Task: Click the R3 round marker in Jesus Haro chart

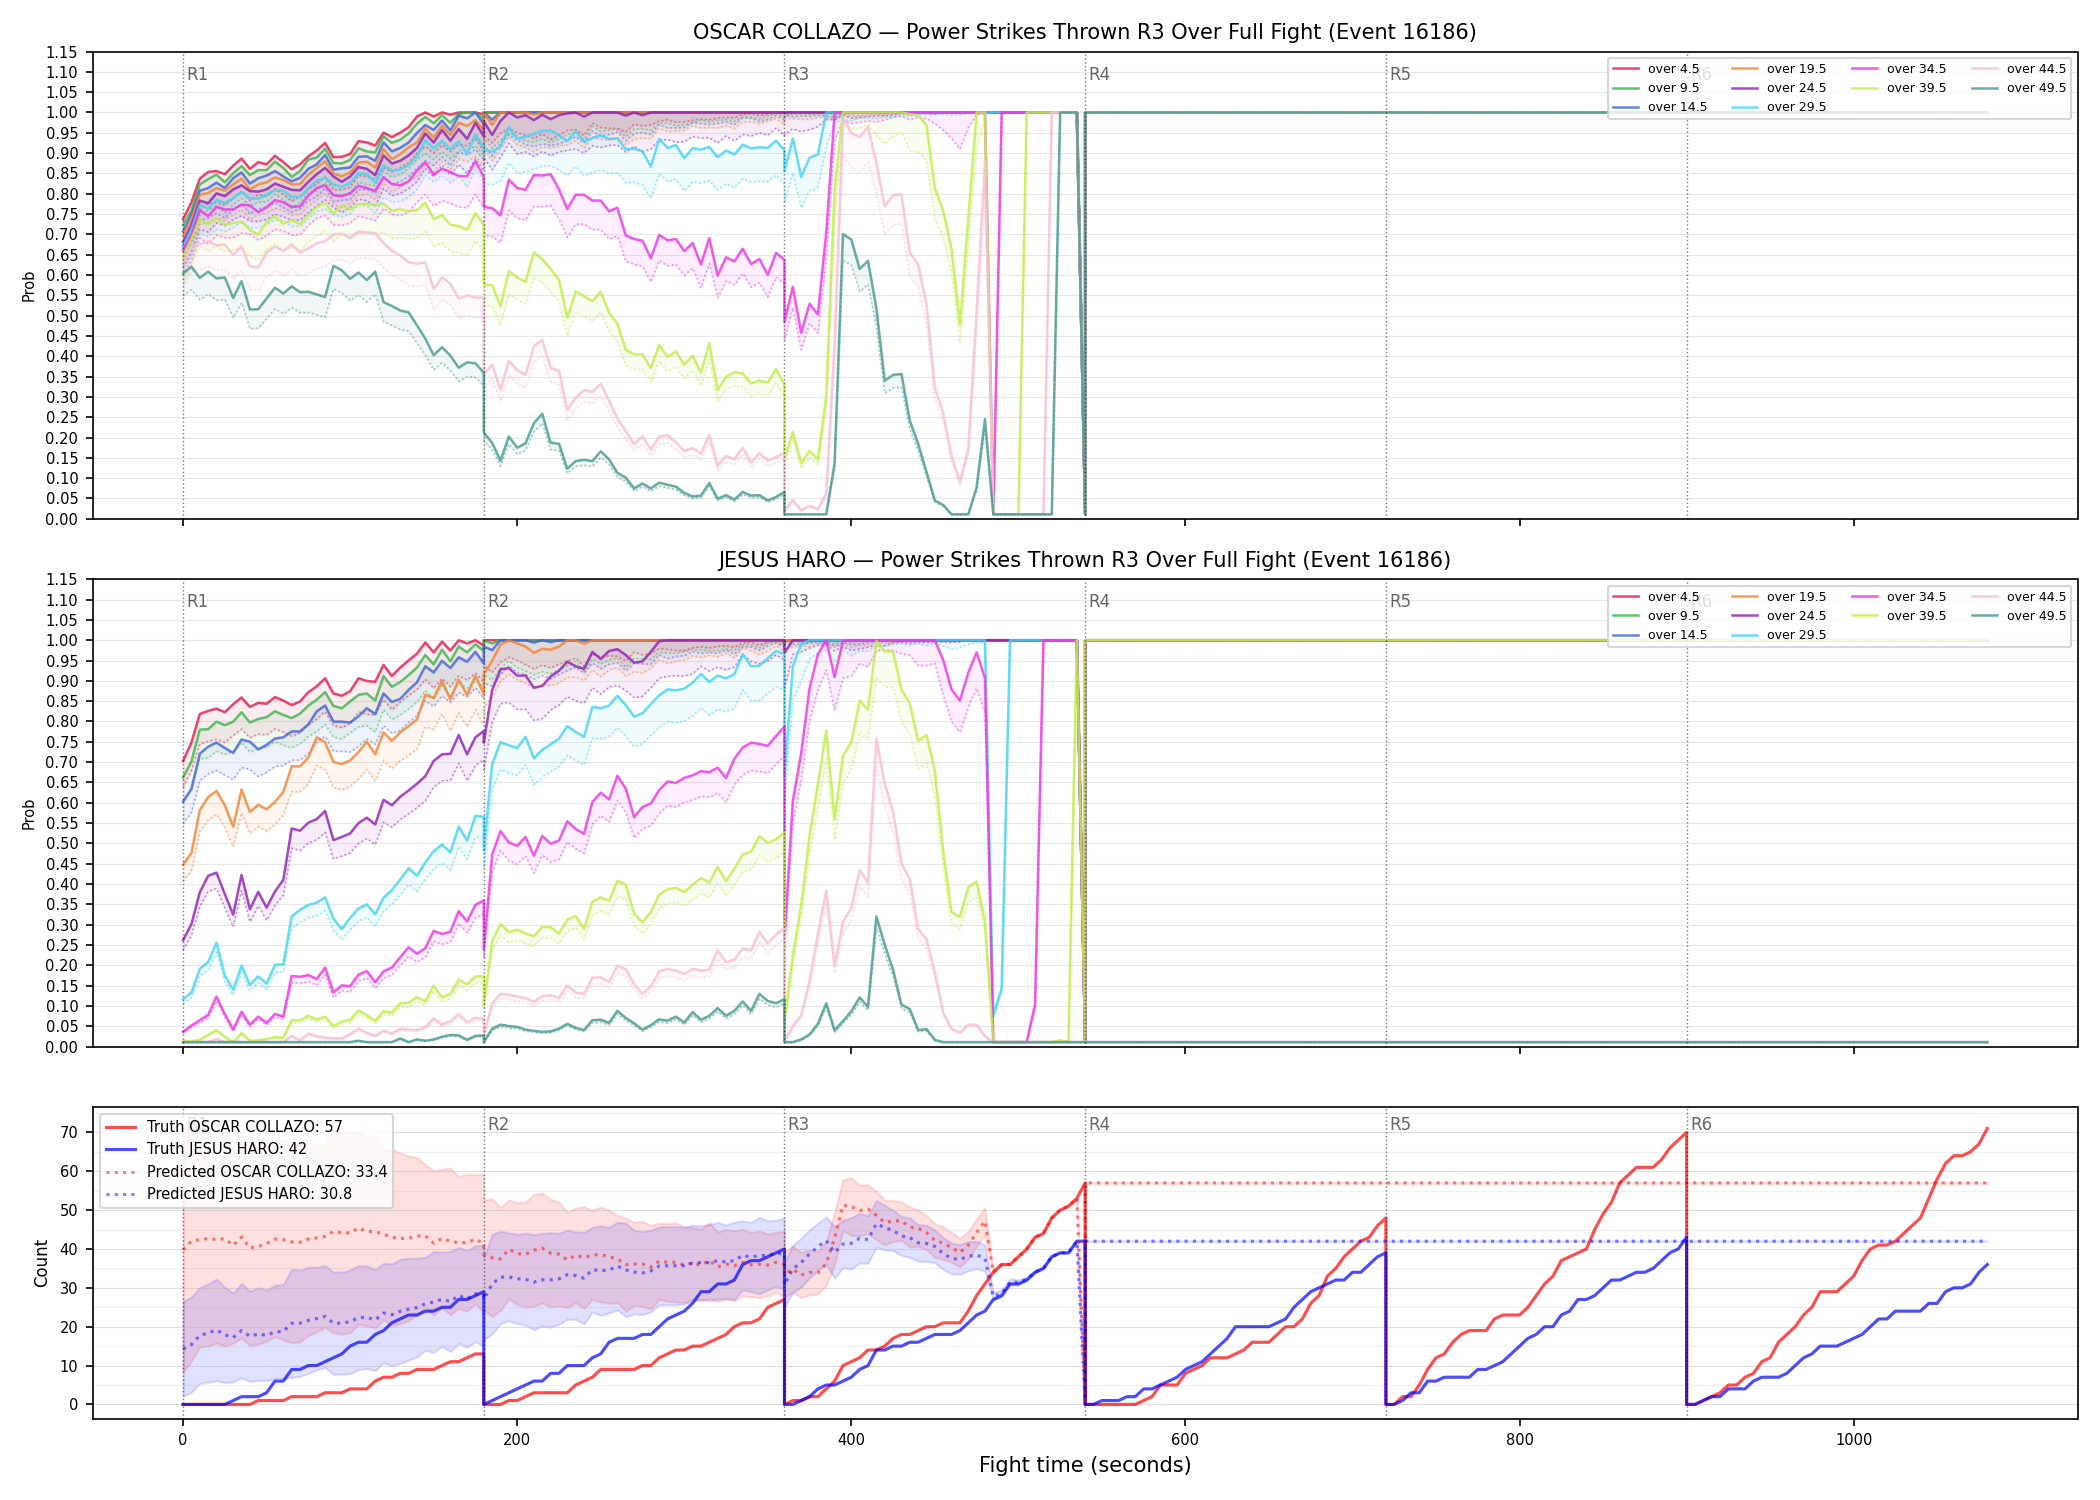Action: point(798,601)
